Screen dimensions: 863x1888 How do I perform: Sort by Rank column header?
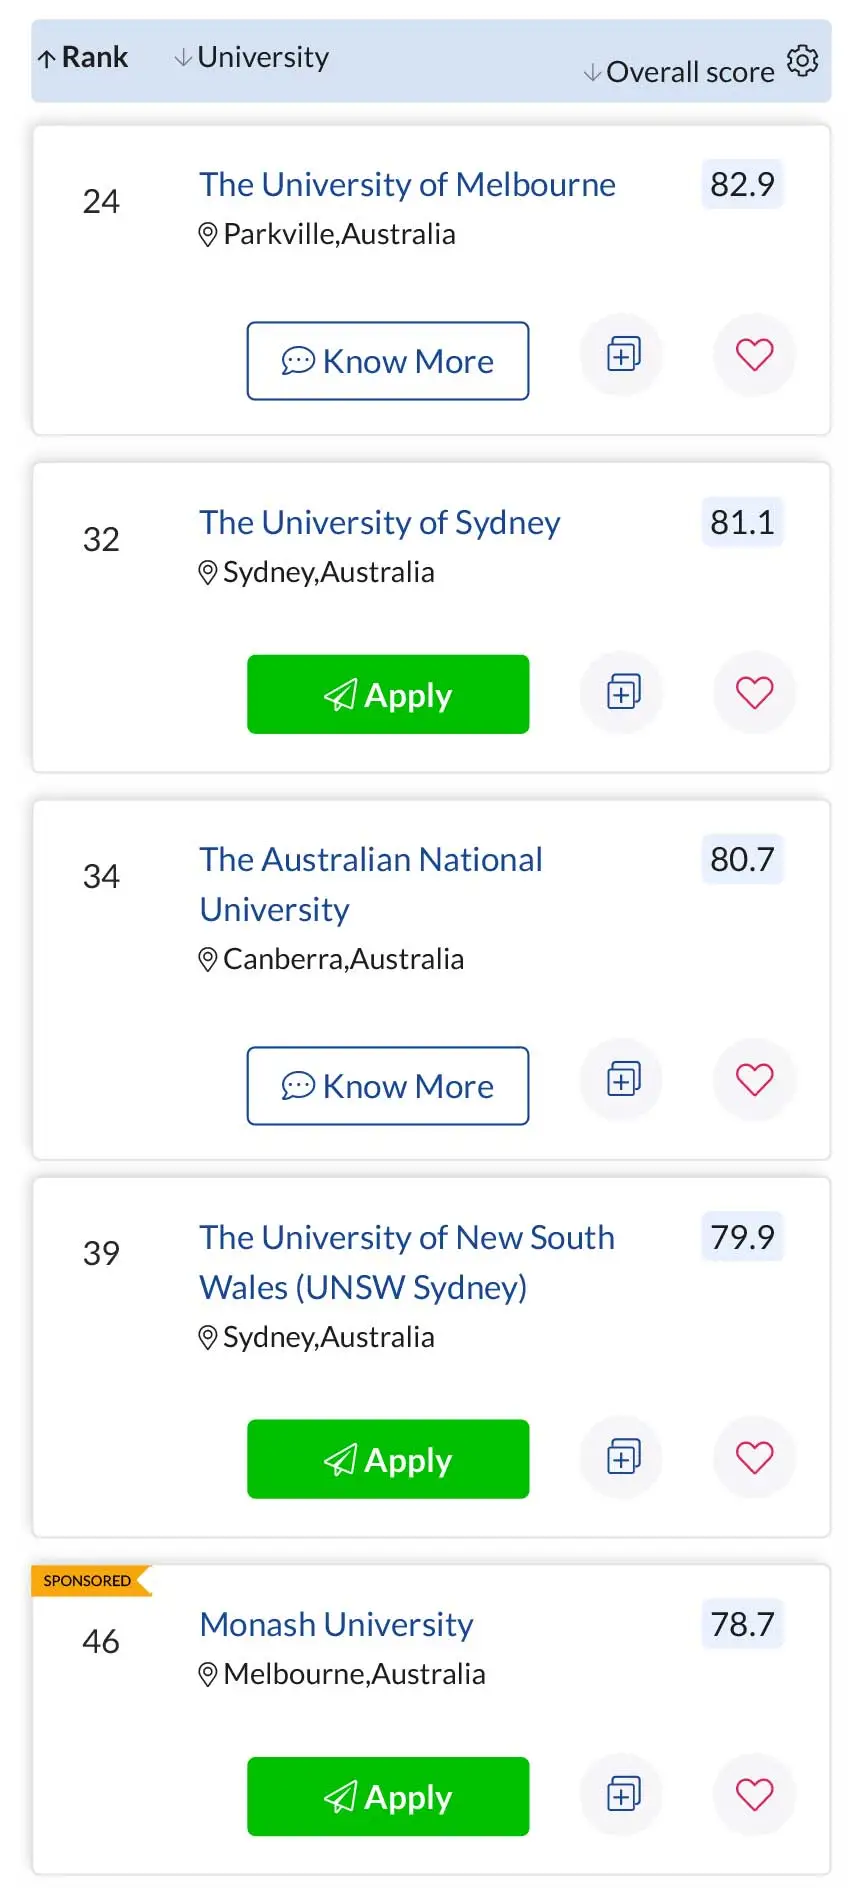tap(83, 58)
